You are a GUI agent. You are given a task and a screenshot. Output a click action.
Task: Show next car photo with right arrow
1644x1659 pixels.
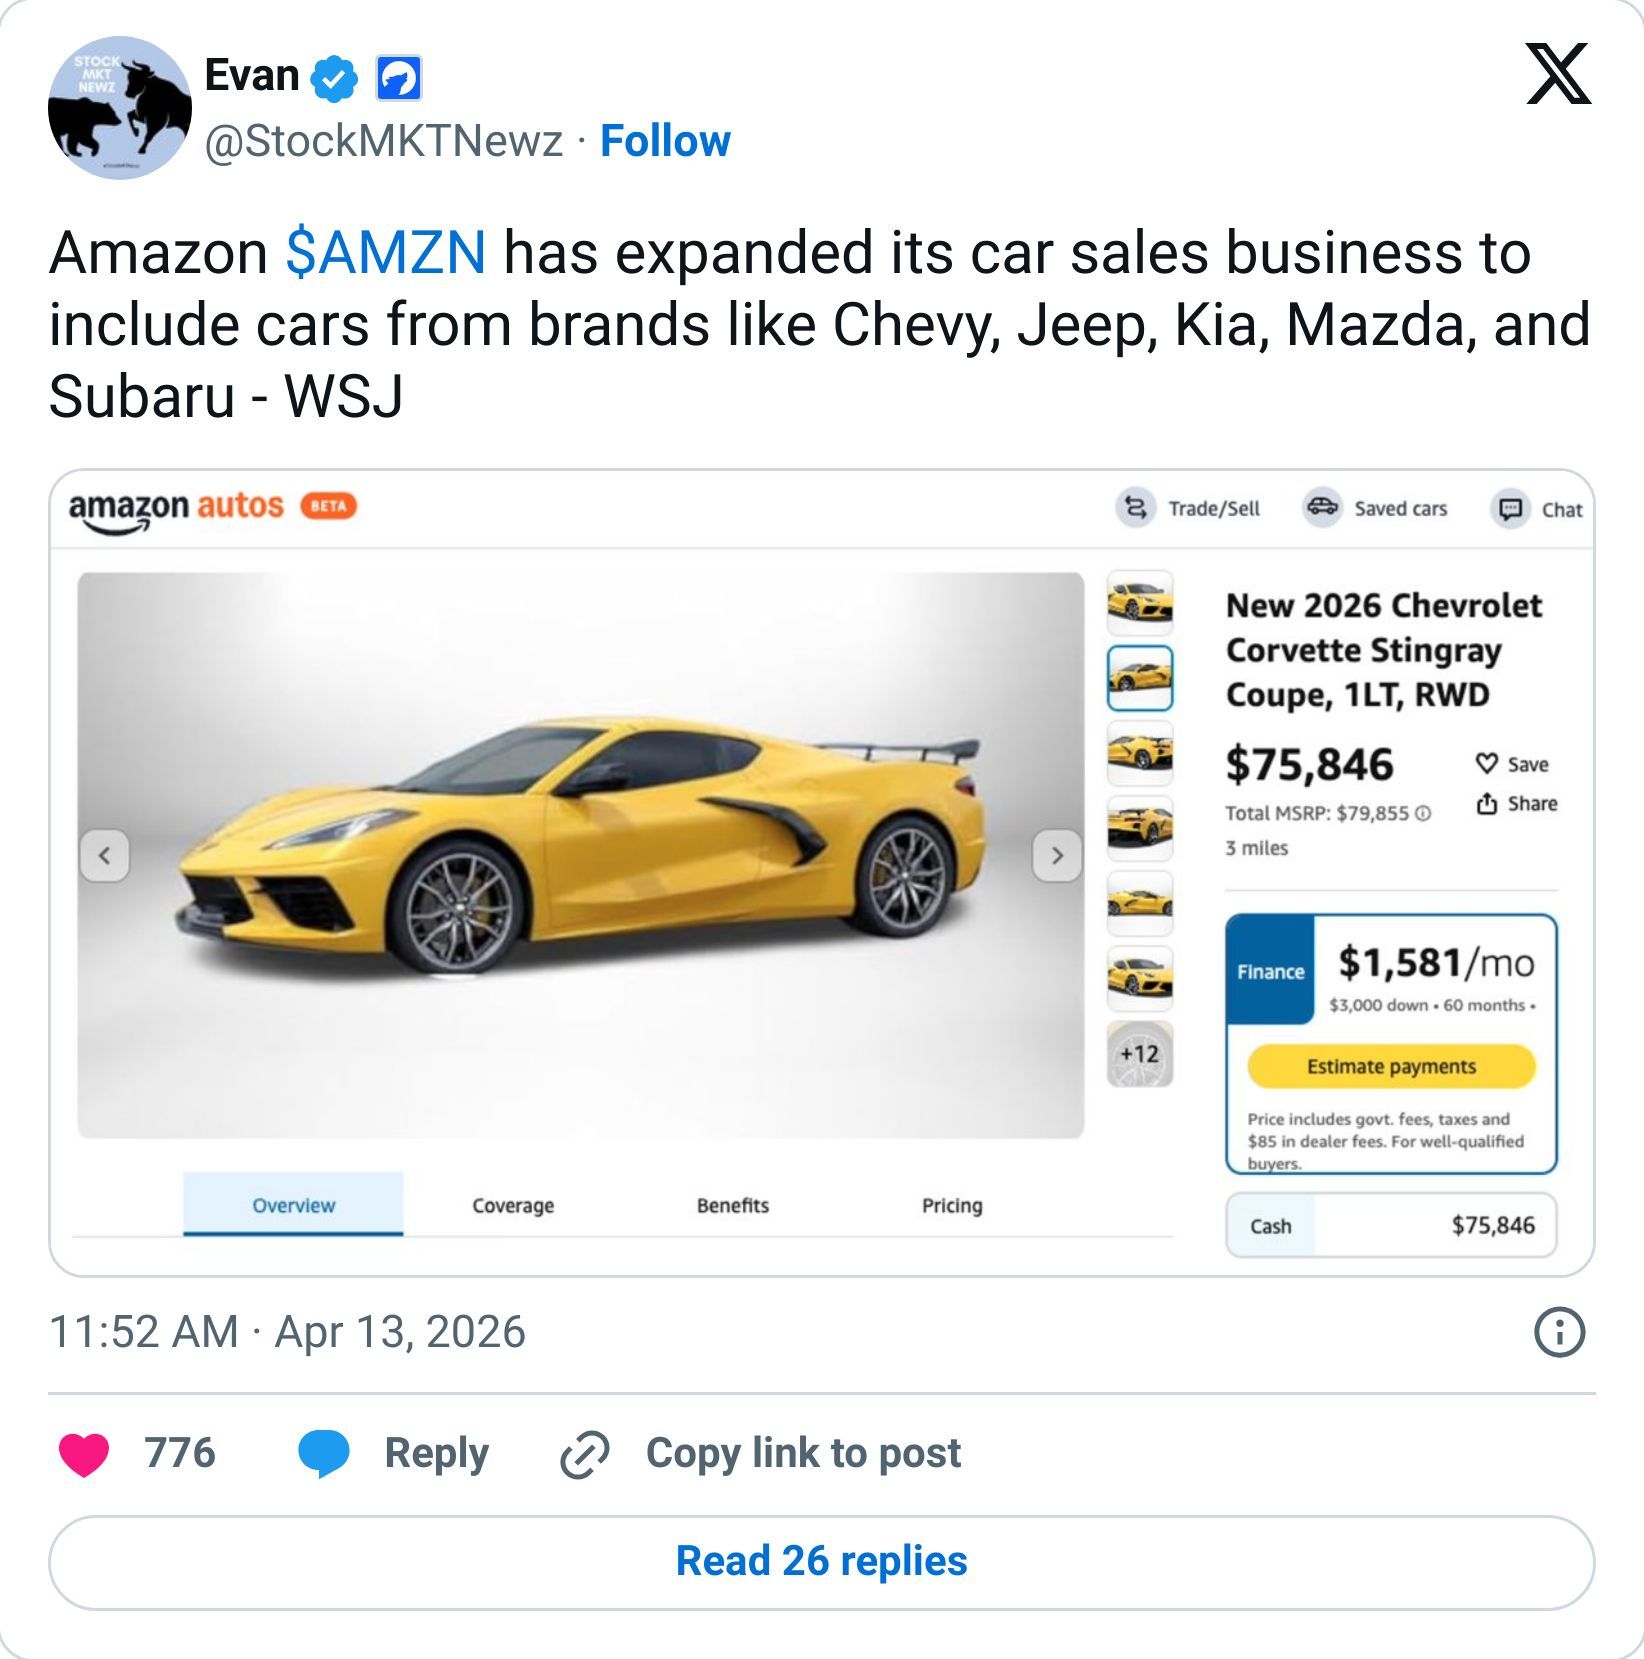[1057, 856]
